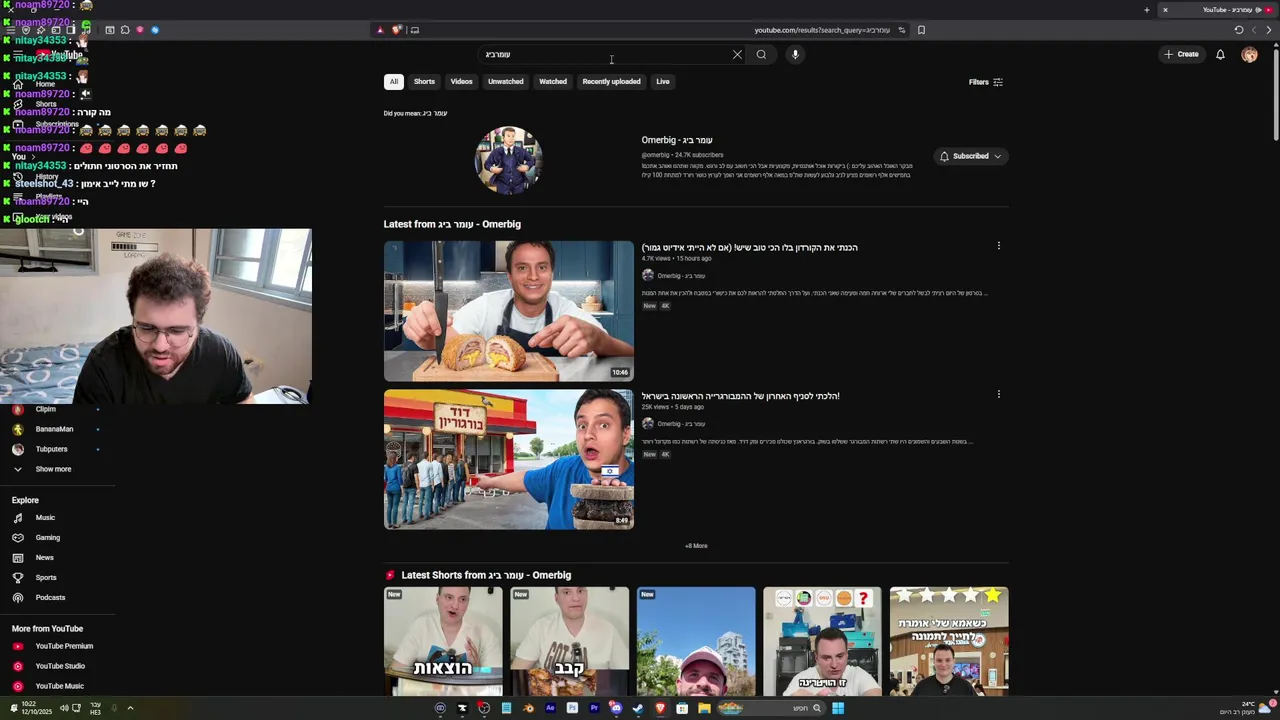Image resolution: width=1280 pixels, height=720 pixels.
Task: Select the Unwatched filter chip
Action: tap(505, 82)
